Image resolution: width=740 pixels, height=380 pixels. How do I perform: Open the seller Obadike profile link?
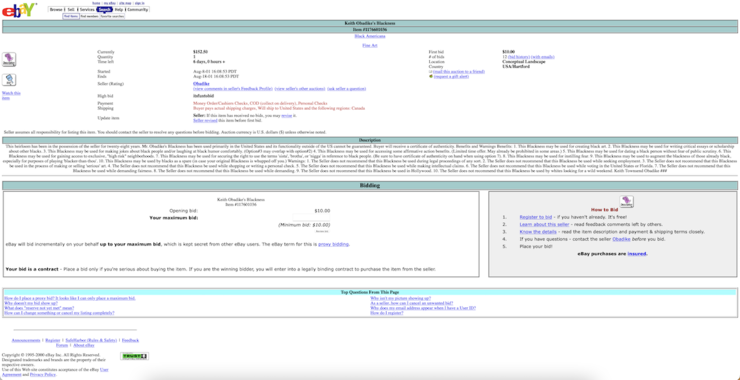201,84
